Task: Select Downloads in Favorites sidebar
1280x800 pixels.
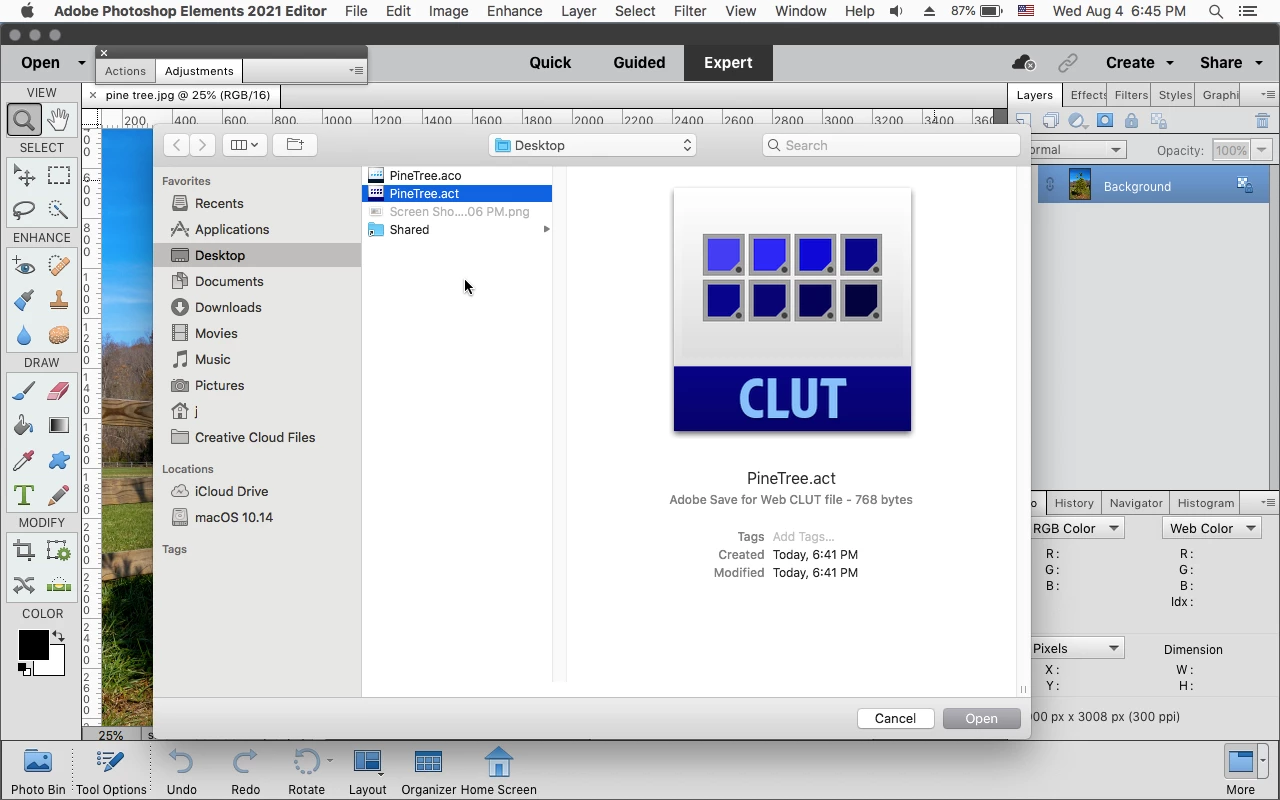Action: [228, 307]
